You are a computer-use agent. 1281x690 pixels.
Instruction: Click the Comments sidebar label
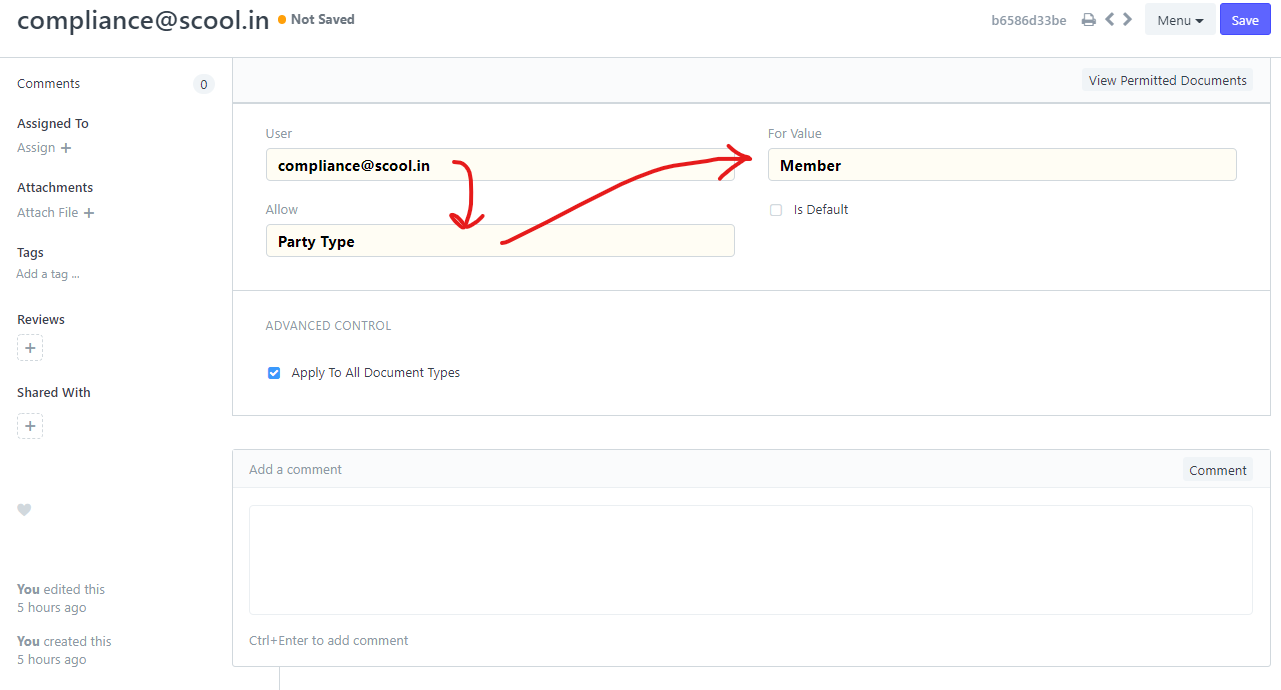48,84
